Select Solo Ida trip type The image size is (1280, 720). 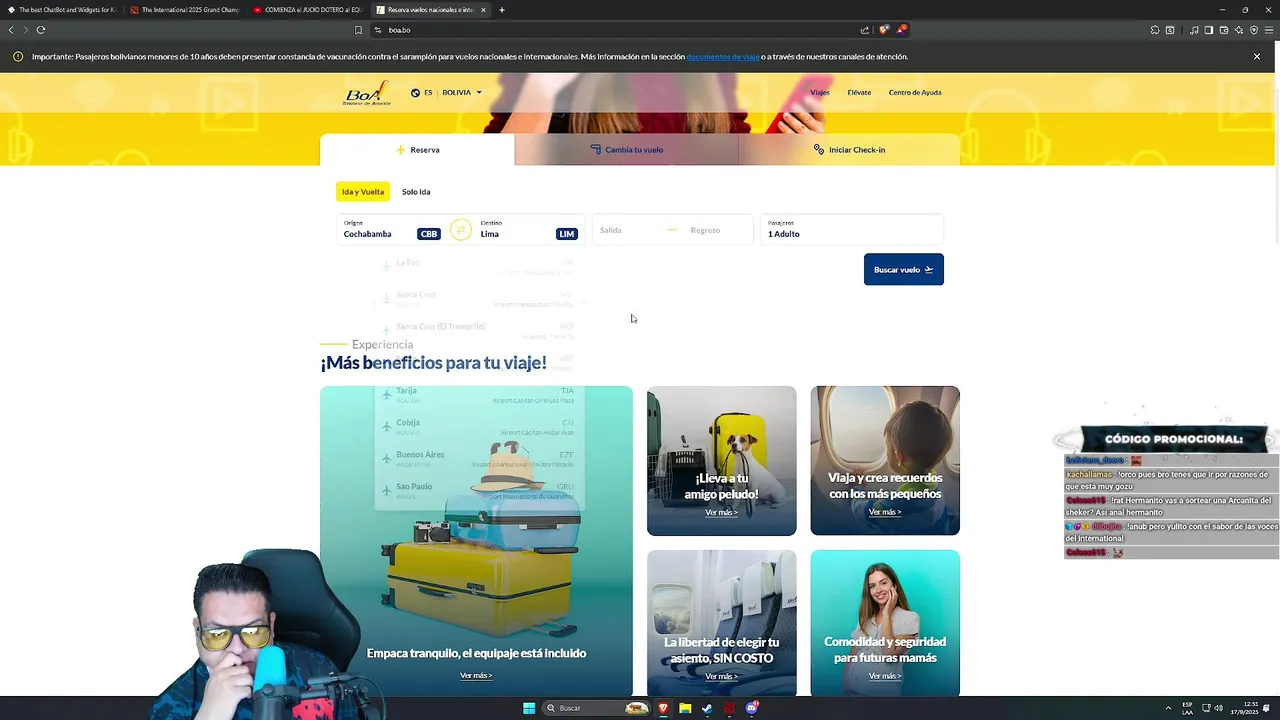[416, 192]
